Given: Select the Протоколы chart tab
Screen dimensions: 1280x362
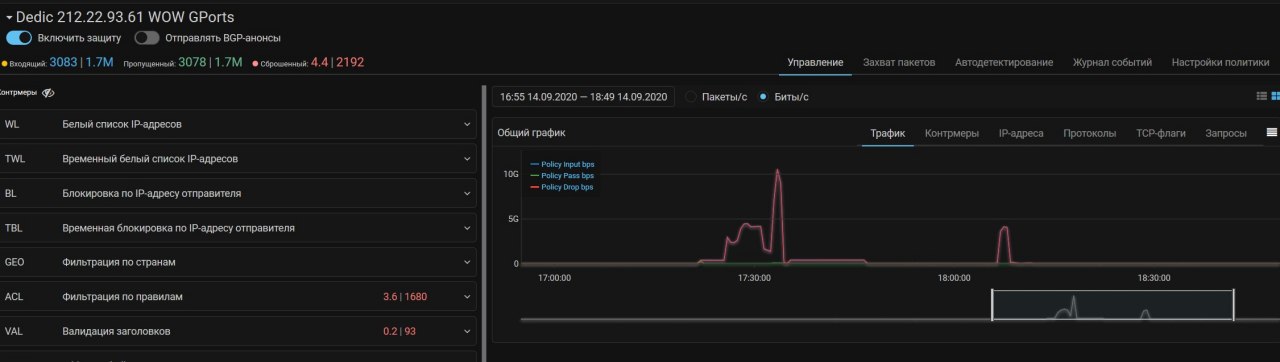Looking at the screenshot, I should (1090, 133).
